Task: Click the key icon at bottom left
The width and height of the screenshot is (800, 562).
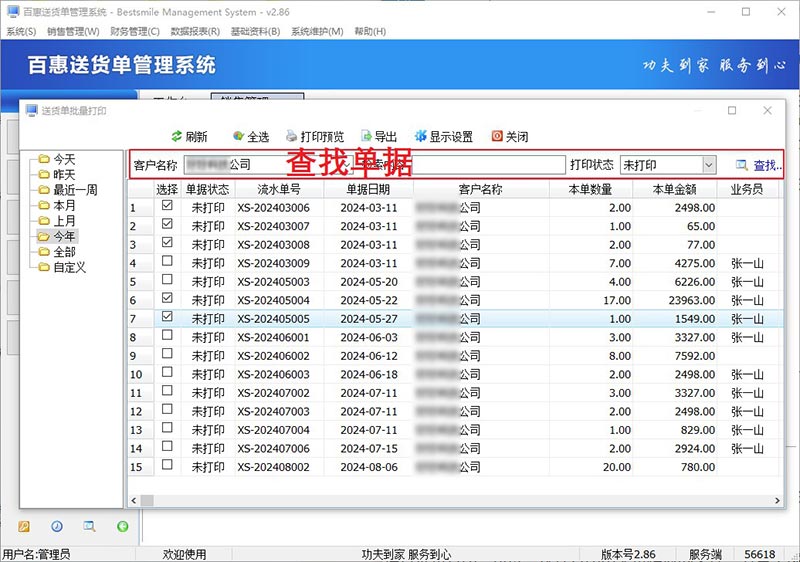Action: (24, 526)
